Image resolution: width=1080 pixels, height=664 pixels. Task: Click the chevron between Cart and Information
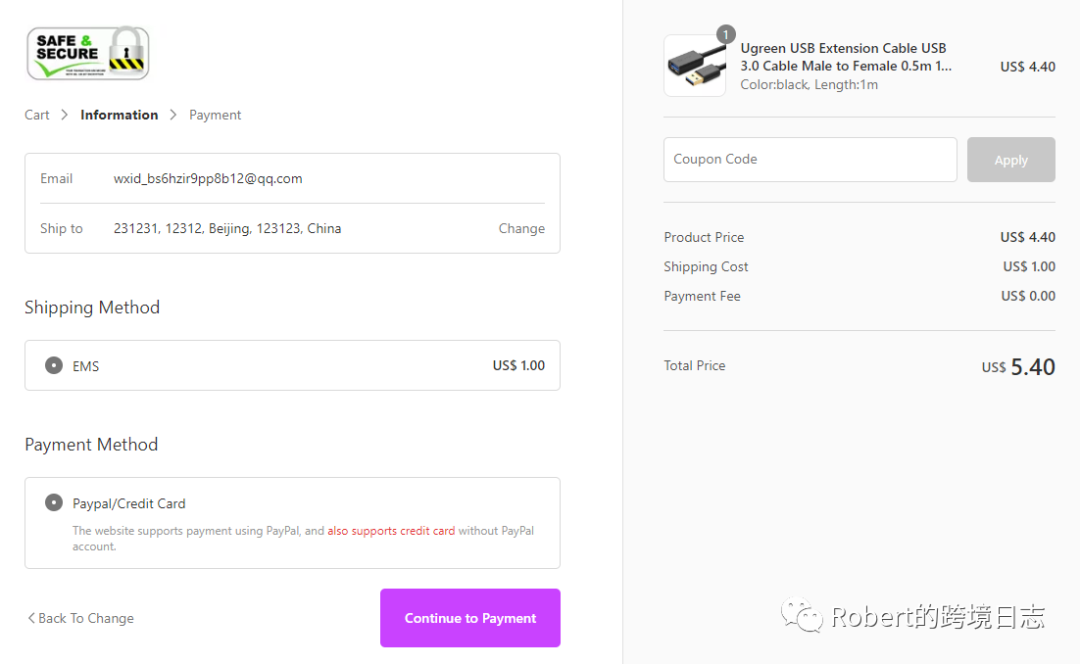click(64, 115)
